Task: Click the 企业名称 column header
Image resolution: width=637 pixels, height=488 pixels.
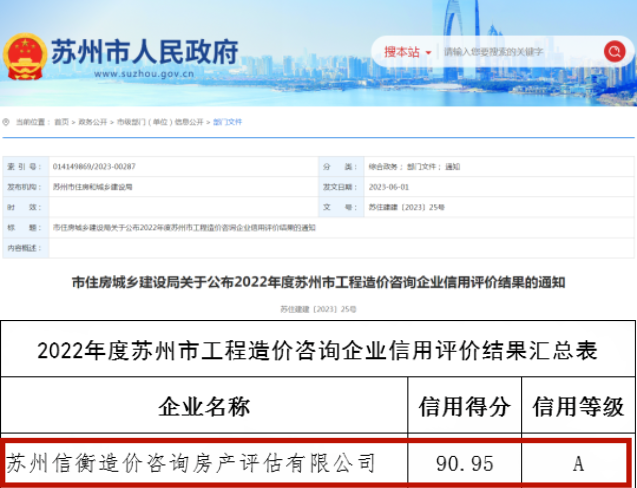Action: [204, 406]
